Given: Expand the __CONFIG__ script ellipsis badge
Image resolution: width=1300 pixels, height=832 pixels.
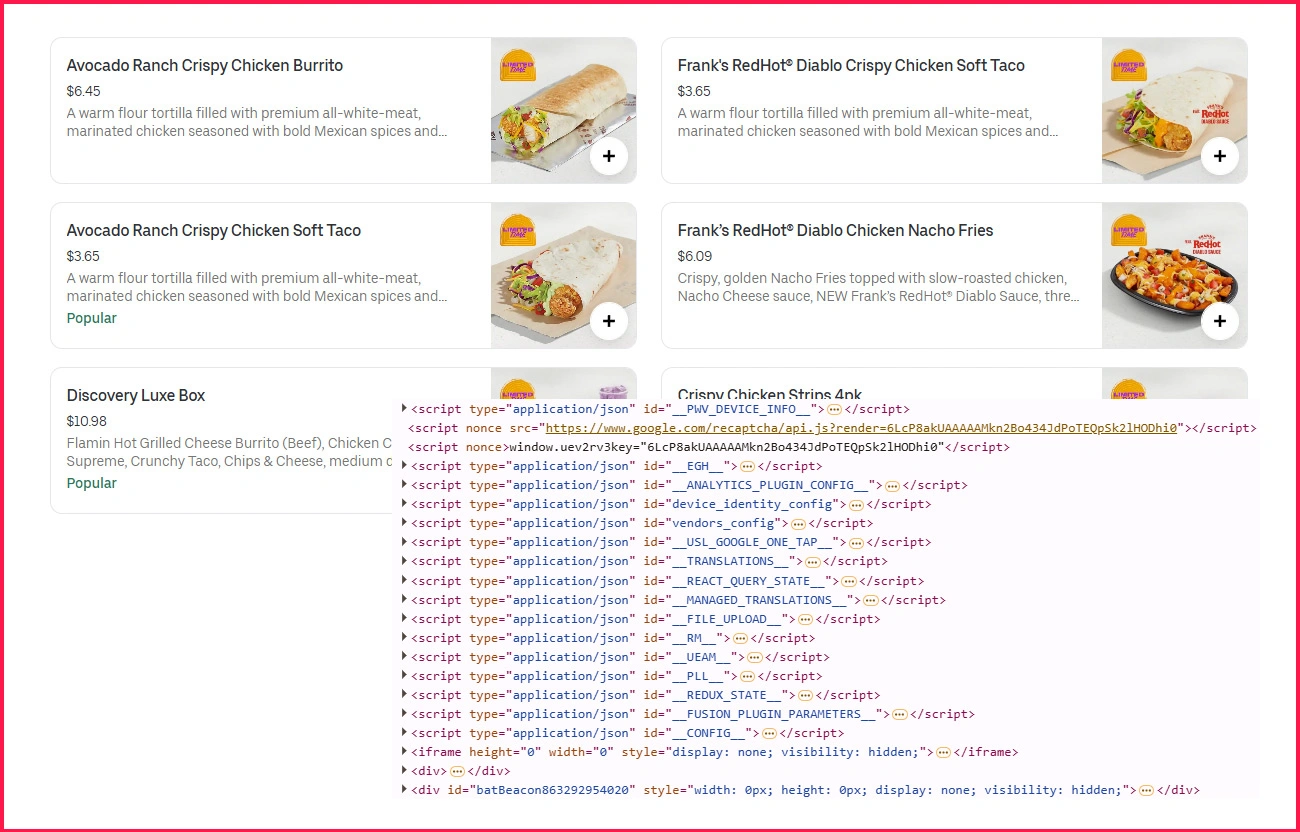Looking at the screenshot, I should pos(769,733).
